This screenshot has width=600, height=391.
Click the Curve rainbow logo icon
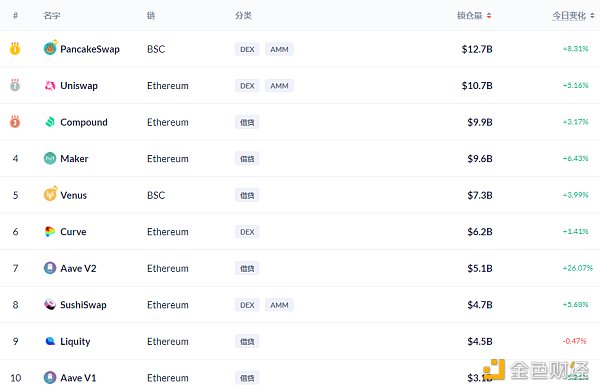[x=50, y=231]
